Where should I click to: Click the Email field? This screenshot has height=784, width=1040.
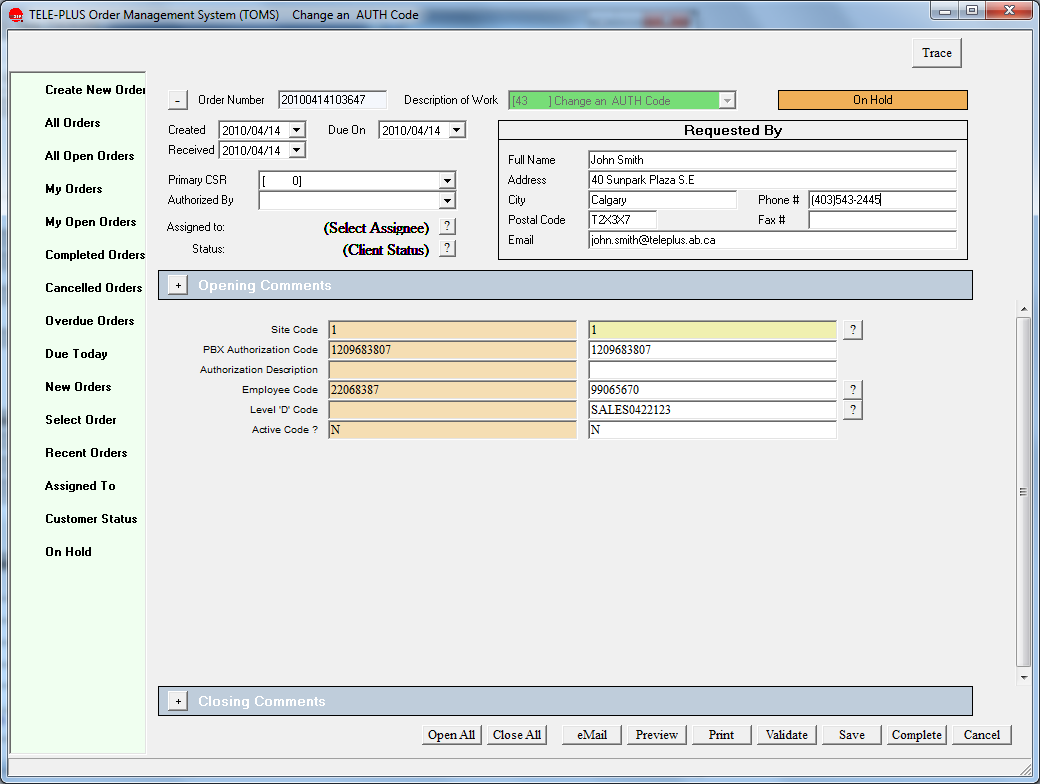(773, 240)
